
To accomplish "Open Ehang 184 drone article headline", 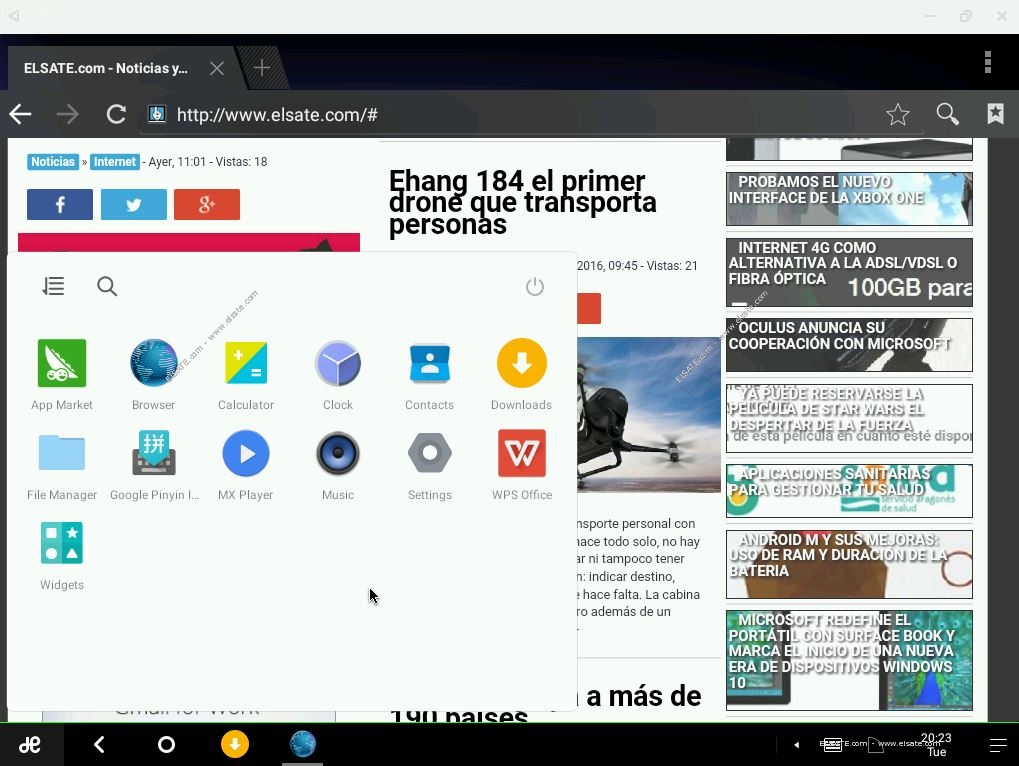I will (x=522, y=202).
